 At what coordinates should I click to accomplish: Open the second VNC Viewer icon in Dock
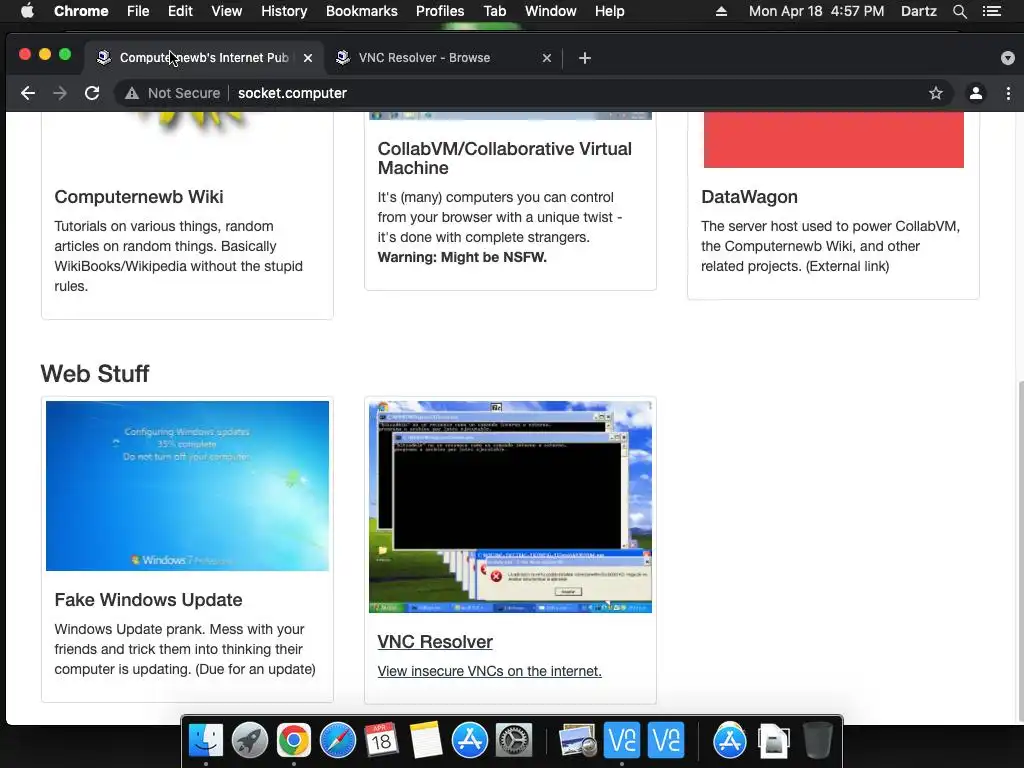tap(665, 741)
